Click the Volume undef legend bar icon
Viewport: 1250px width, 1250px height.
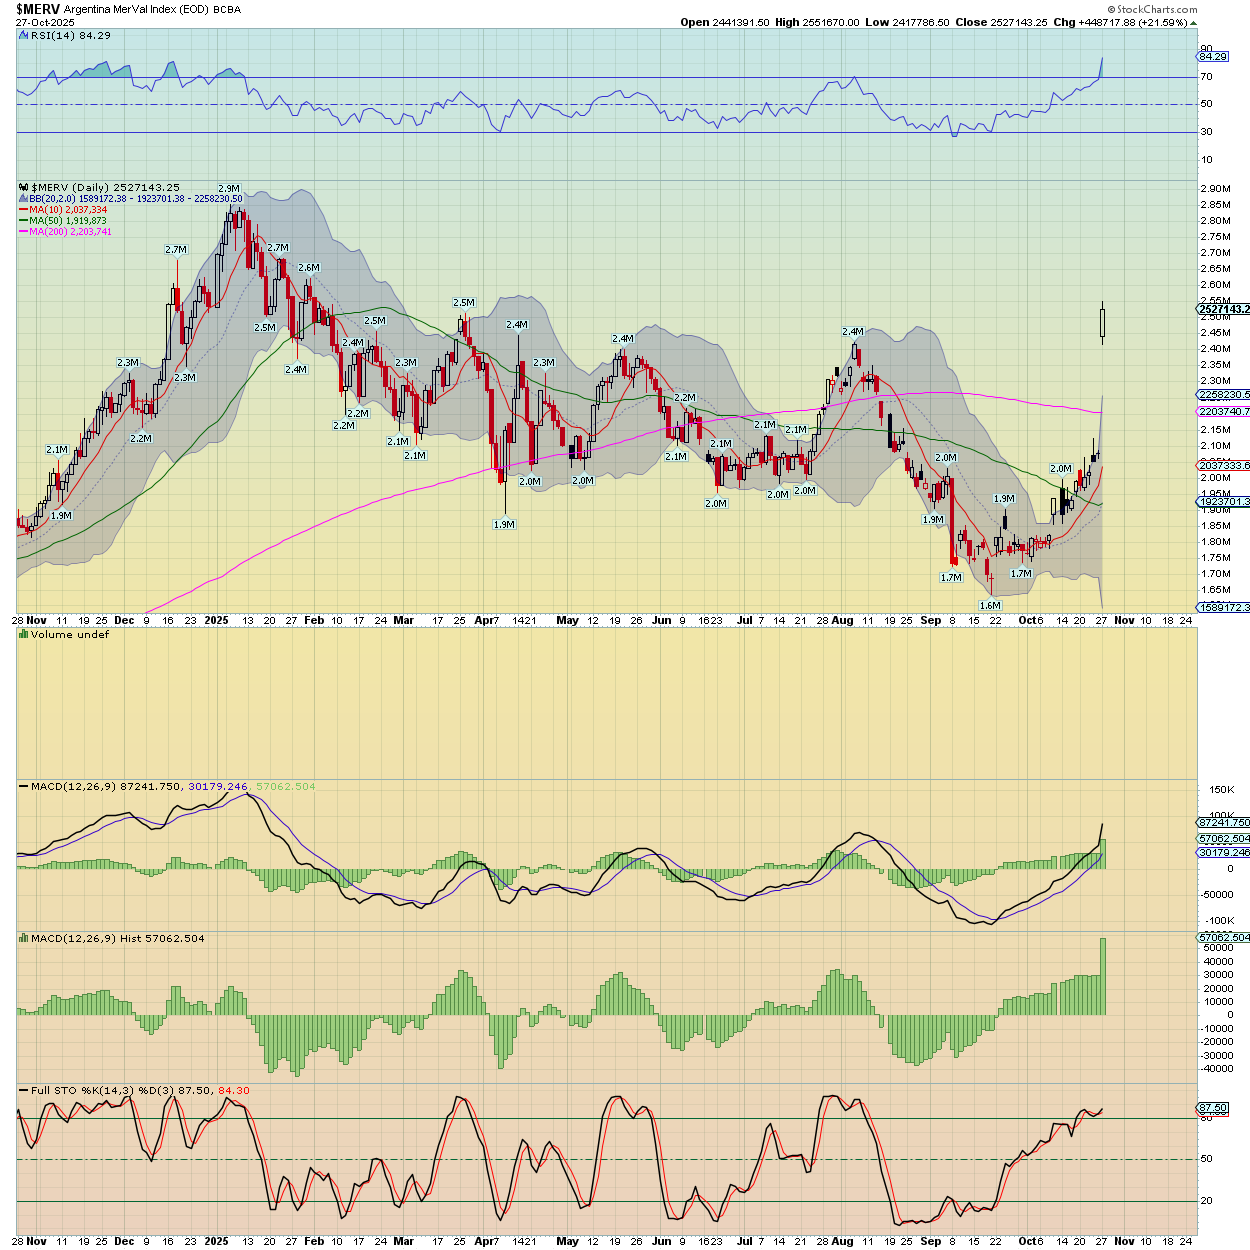coord(24,634)
